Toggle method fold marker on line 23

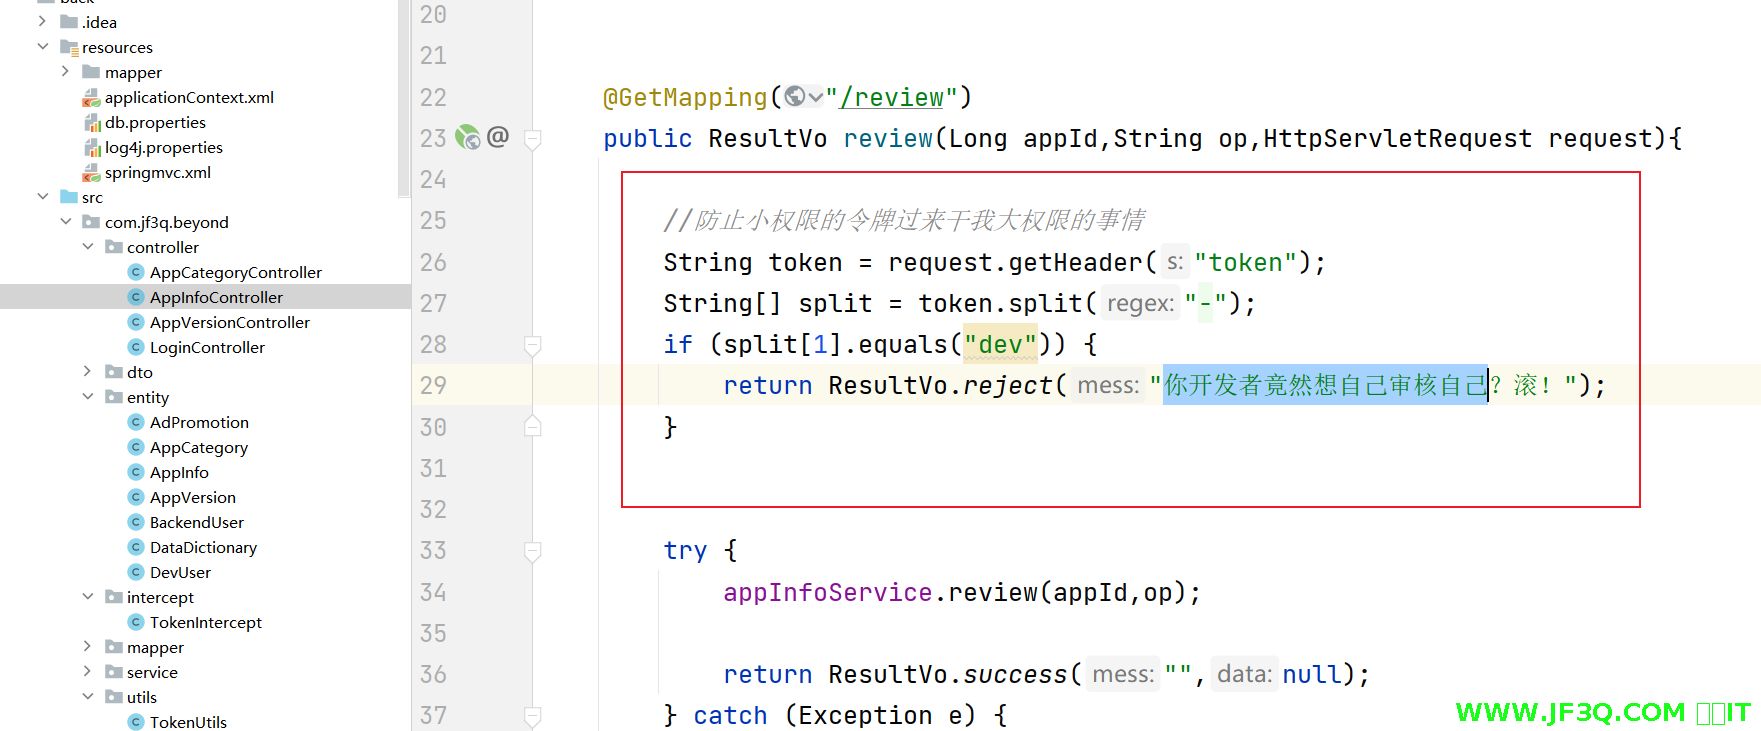pos(533,139)
